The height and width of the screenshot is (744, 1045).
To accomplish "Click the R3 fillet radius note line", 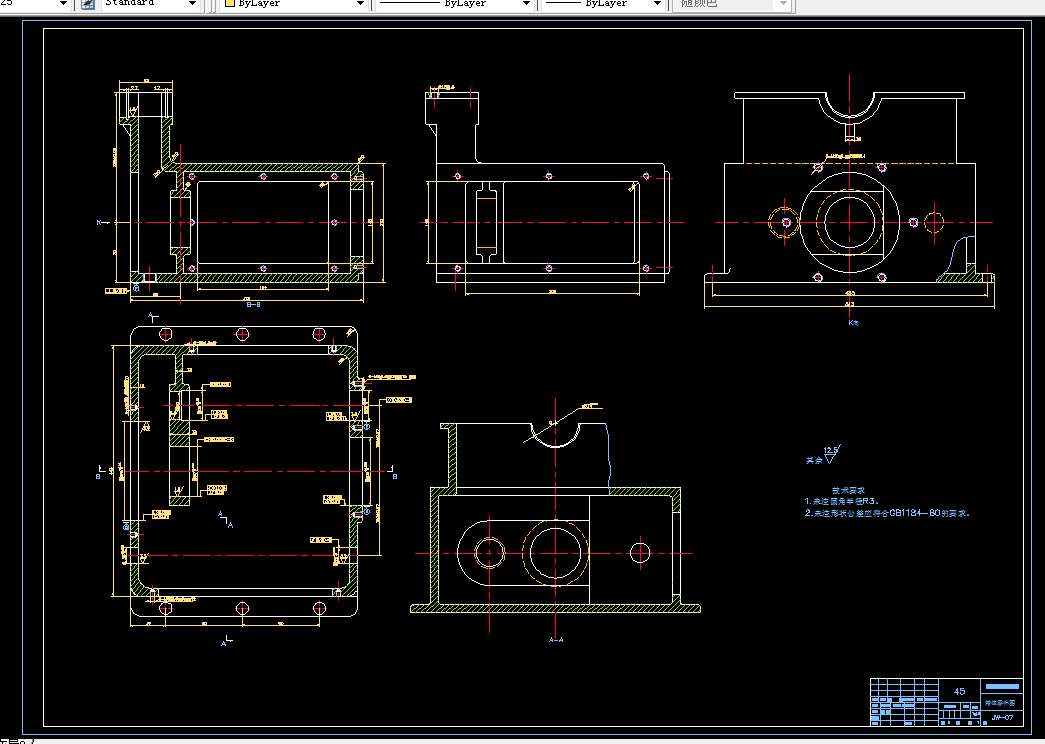I will click(x=842, y=501).
